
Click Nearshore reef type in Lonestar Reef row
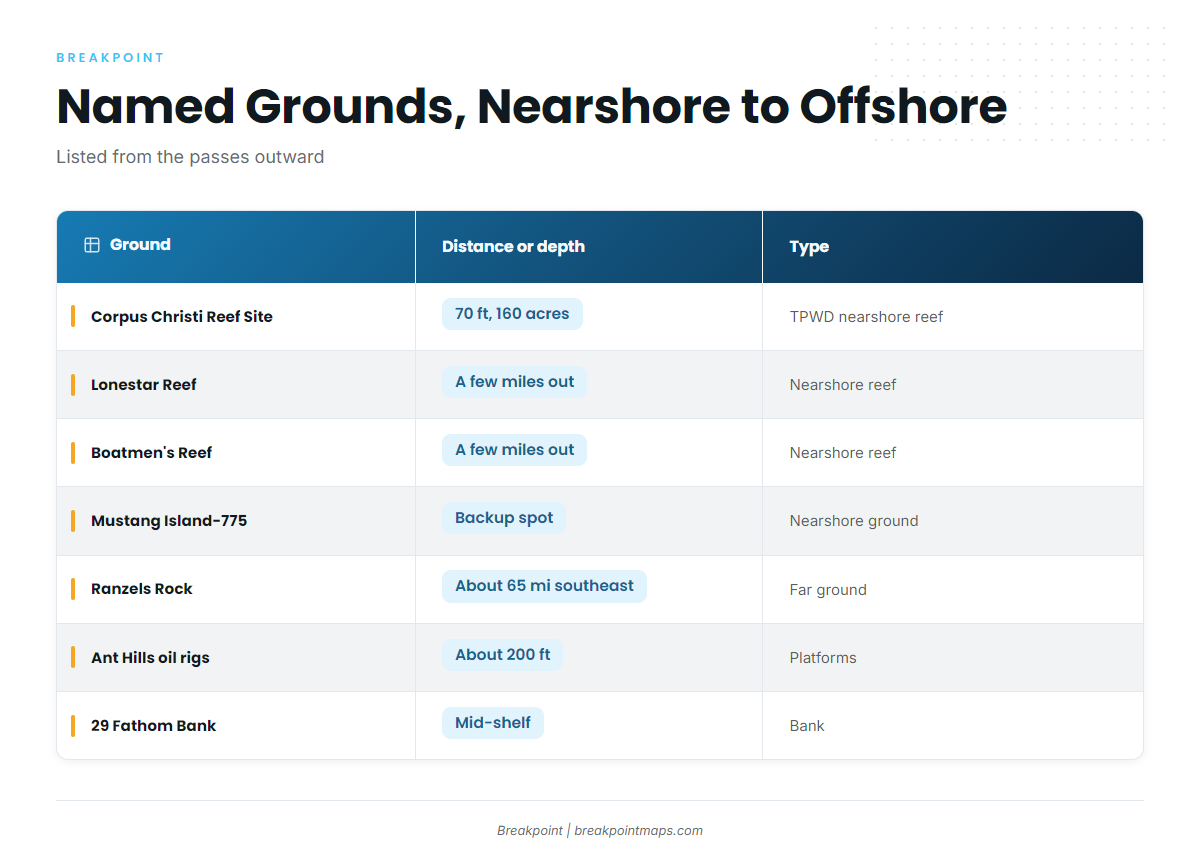pyautogui.click(x=843, y=385)
